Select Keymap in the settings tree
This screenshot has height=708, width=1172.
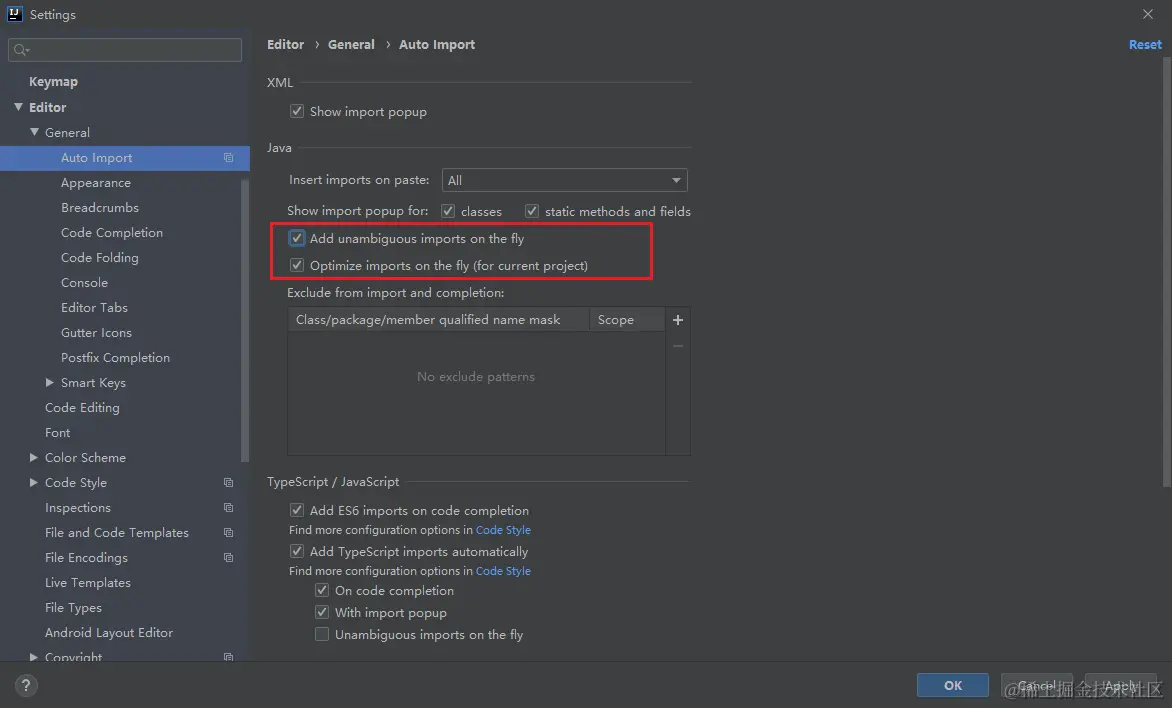[53, 81]
